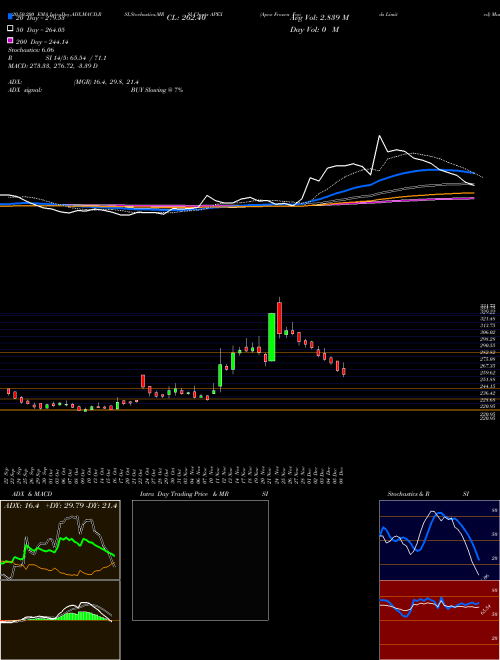Click the 'ADX: 16.4 +DY: 29.79 -DY: 21.4' header
Screen dimensions: 500x660
(60, 505)
